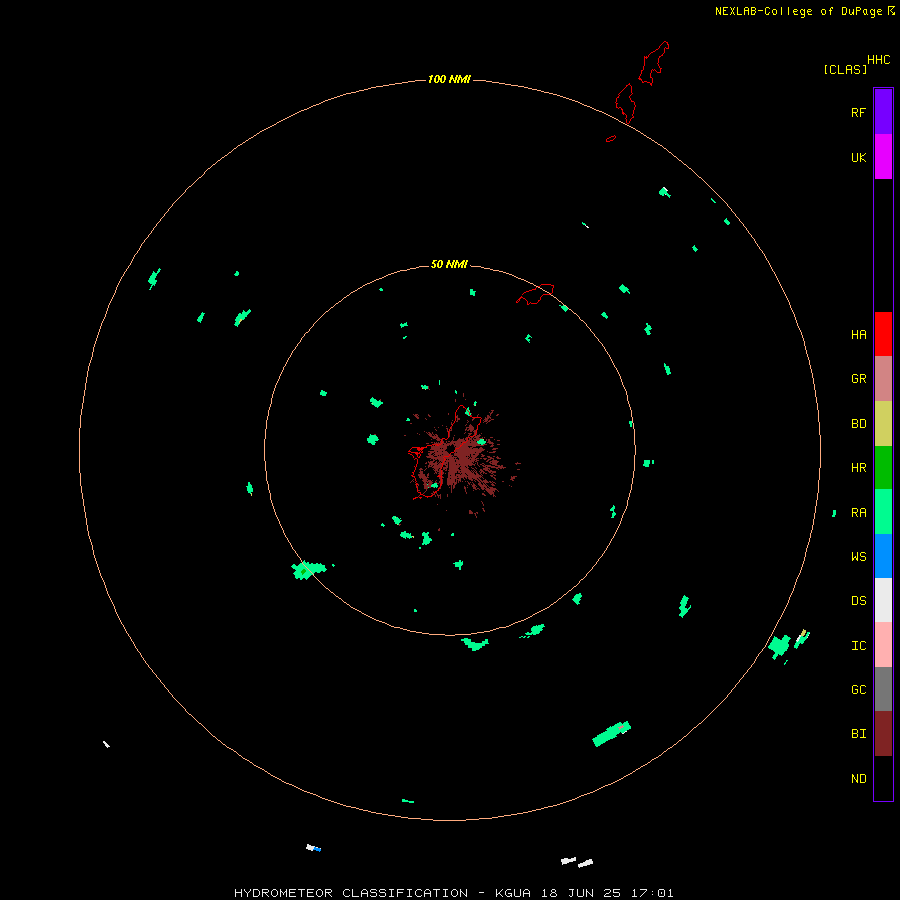Click the "18 JUN 25 17:01" timestamp
Image resolution: width=900 pixels, height=900 pixels.
coord(607,893)
